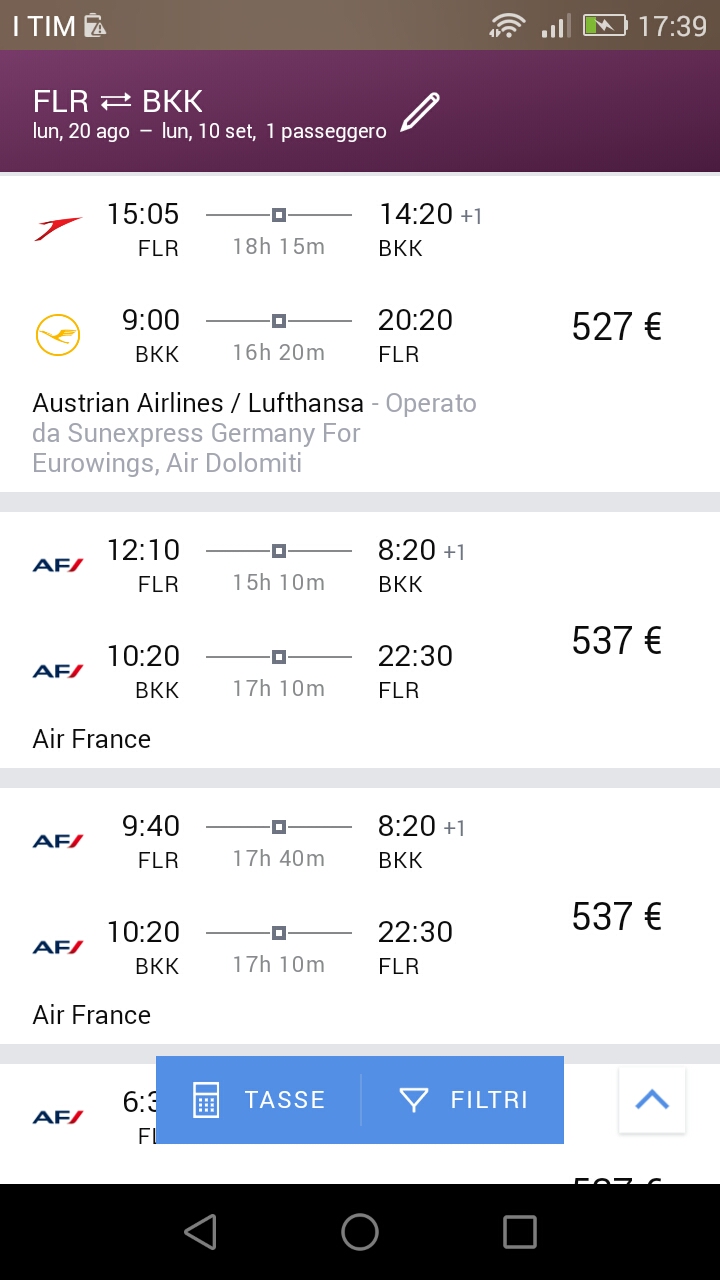Tap the Austrian Airlines / Lufthansa operator text
Image resolution: width=720 pixels, height=1280 pixels.
click(x=198, y=404)
